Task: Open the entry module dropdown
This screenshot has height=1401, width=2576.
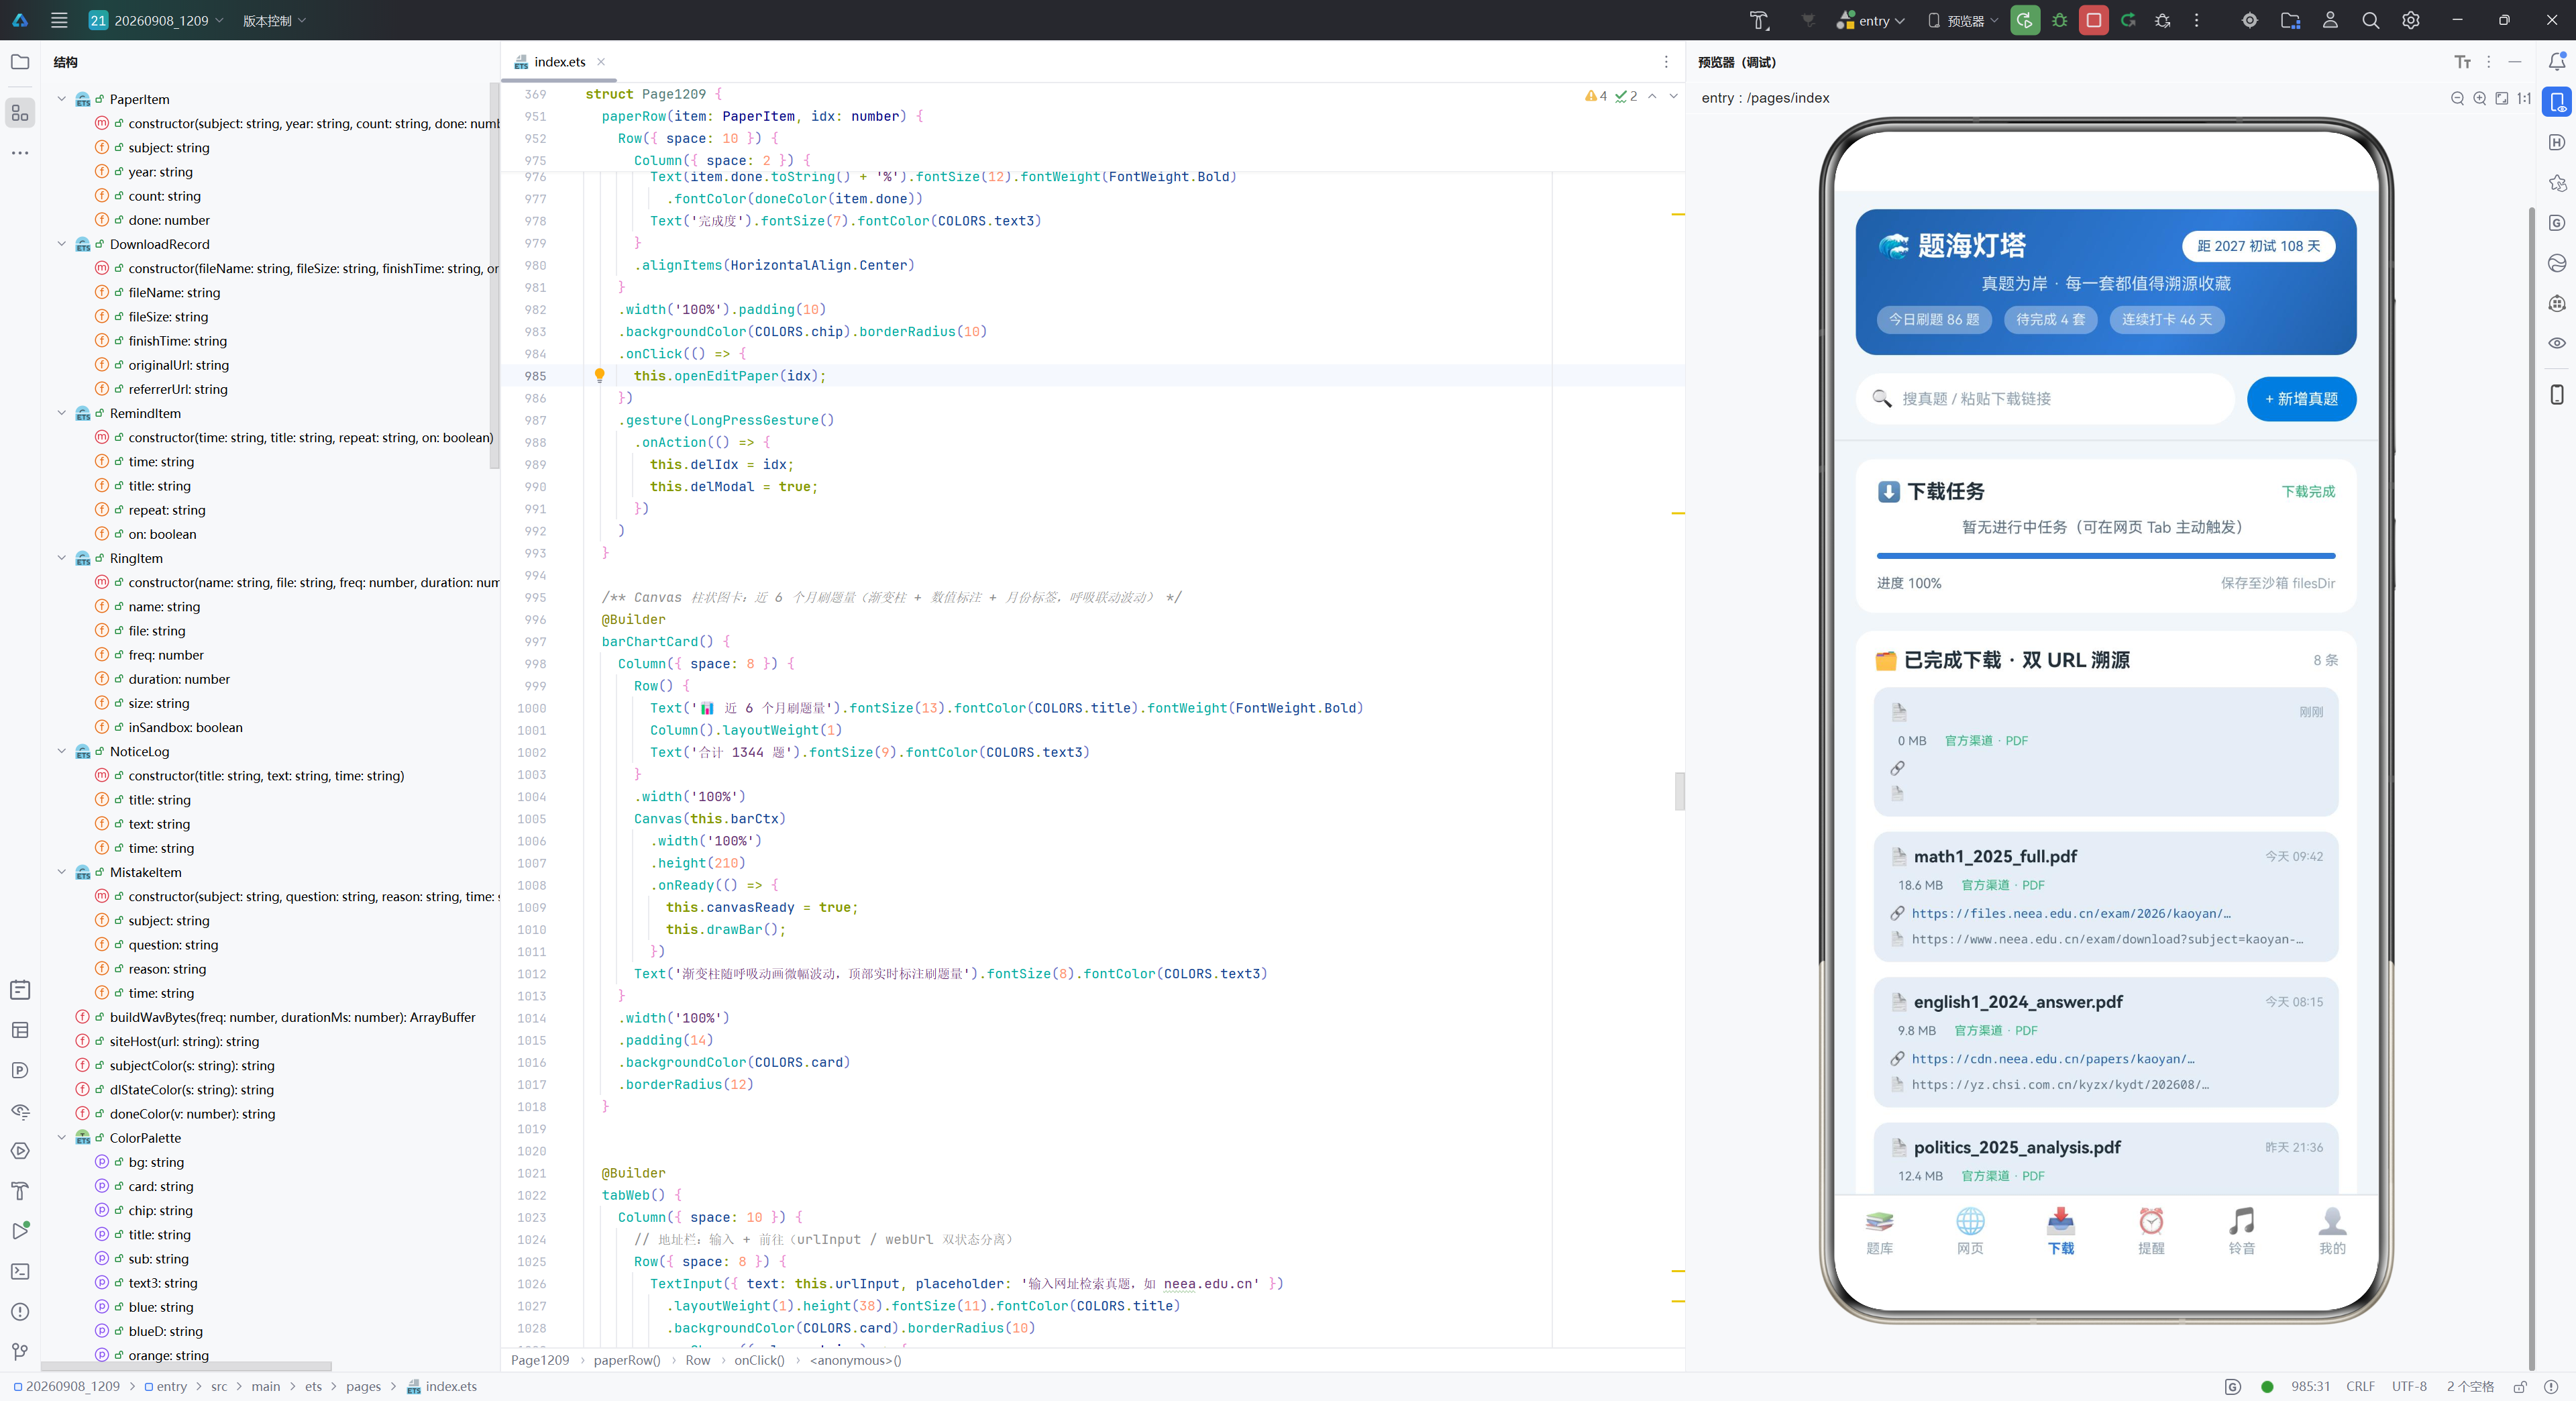Action: tap(1871, 20)
